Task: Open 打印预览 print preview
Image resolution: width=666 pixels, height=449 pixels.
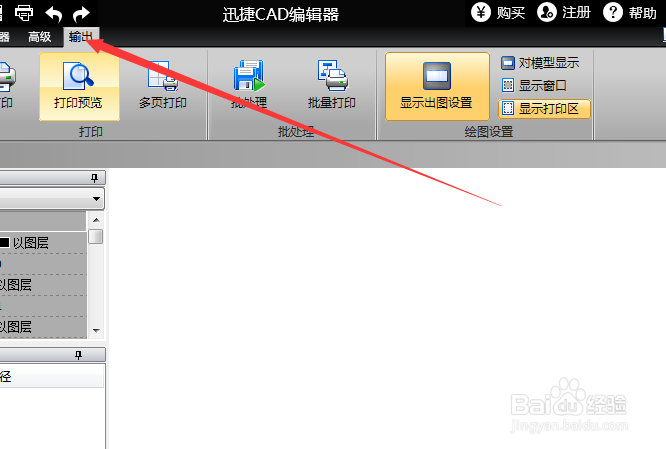Action: pyautogui.click(x=79, y=87)
